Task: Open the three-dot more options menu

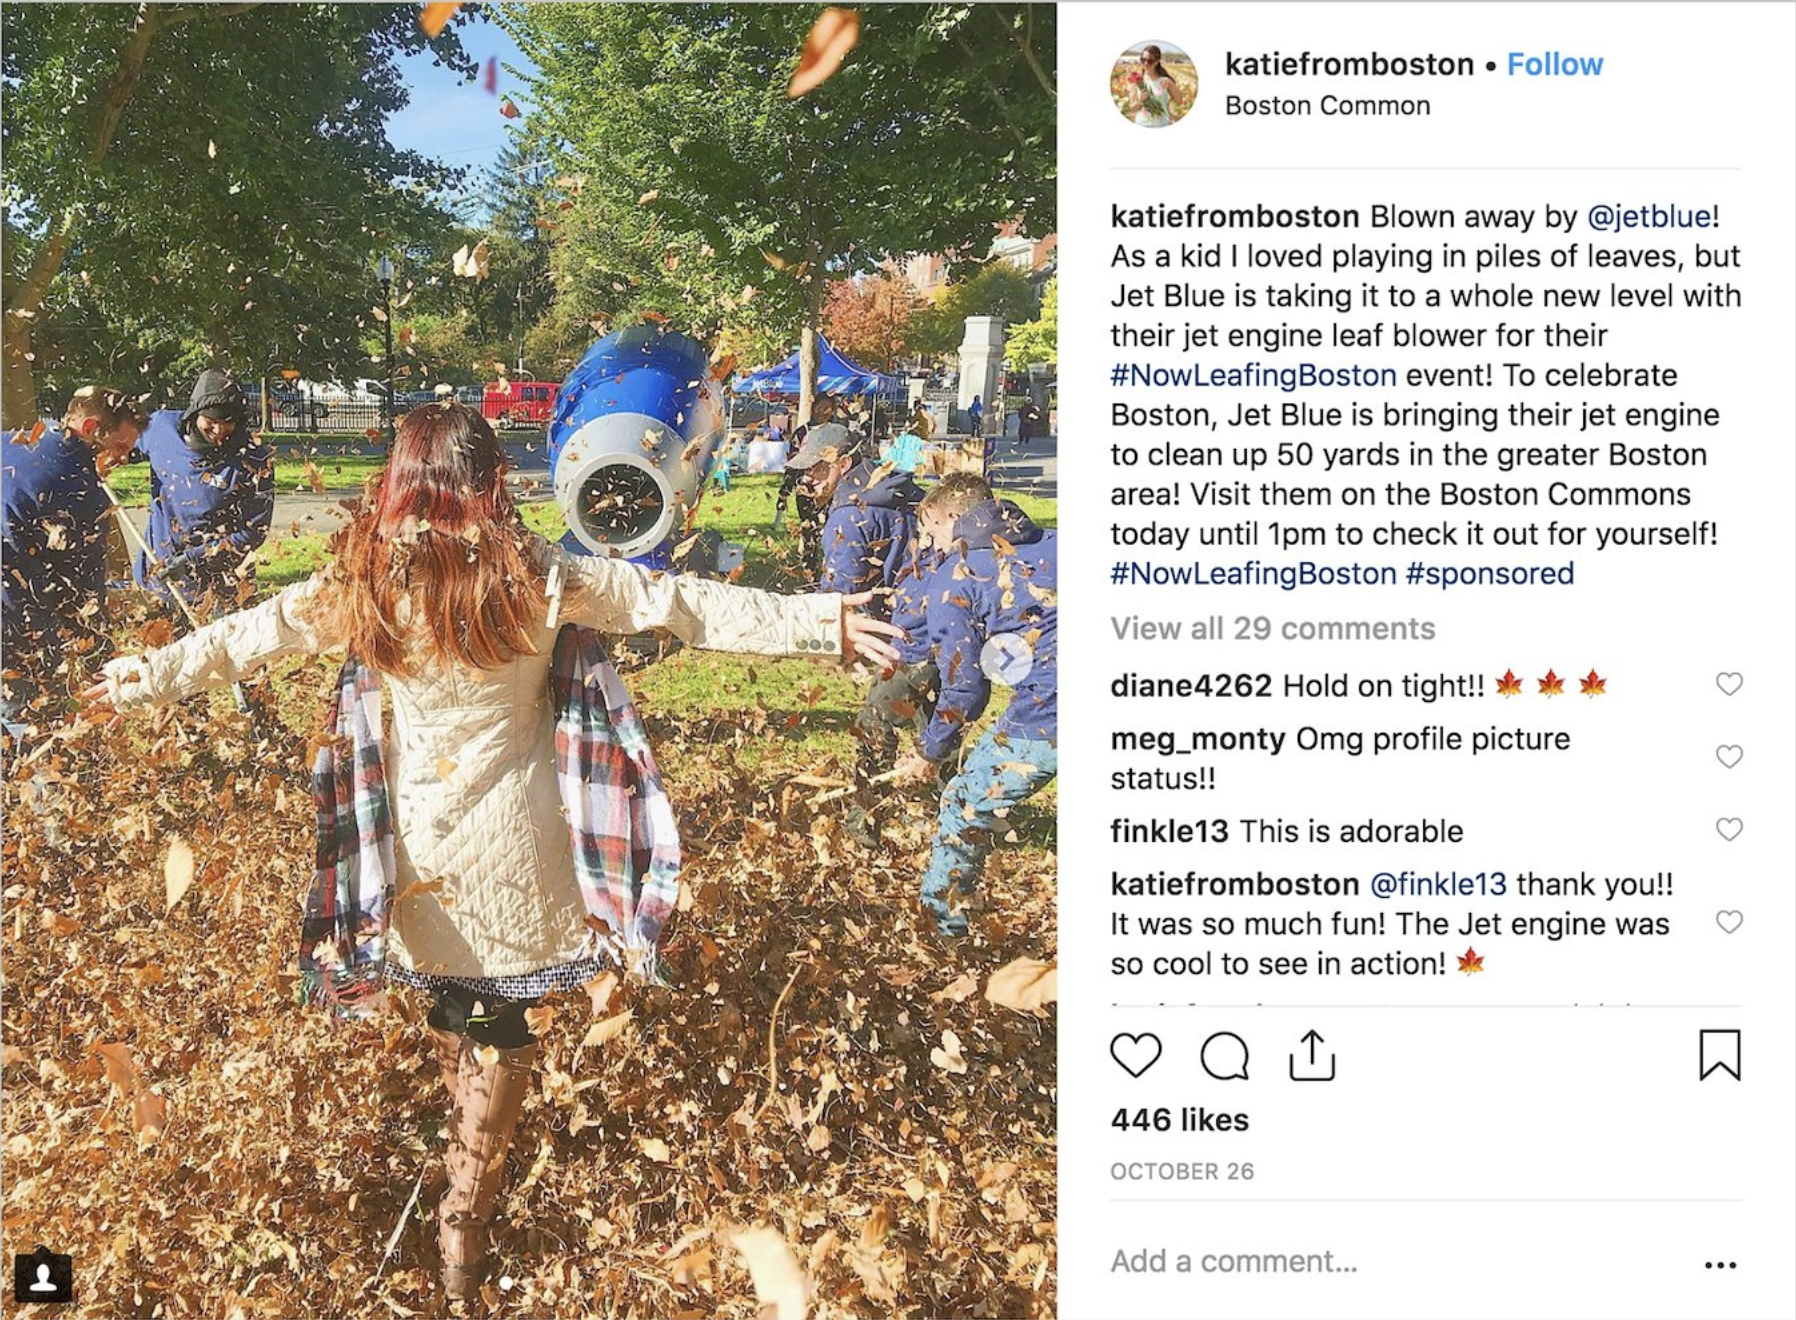Action: click(x=1719, y=1265)
